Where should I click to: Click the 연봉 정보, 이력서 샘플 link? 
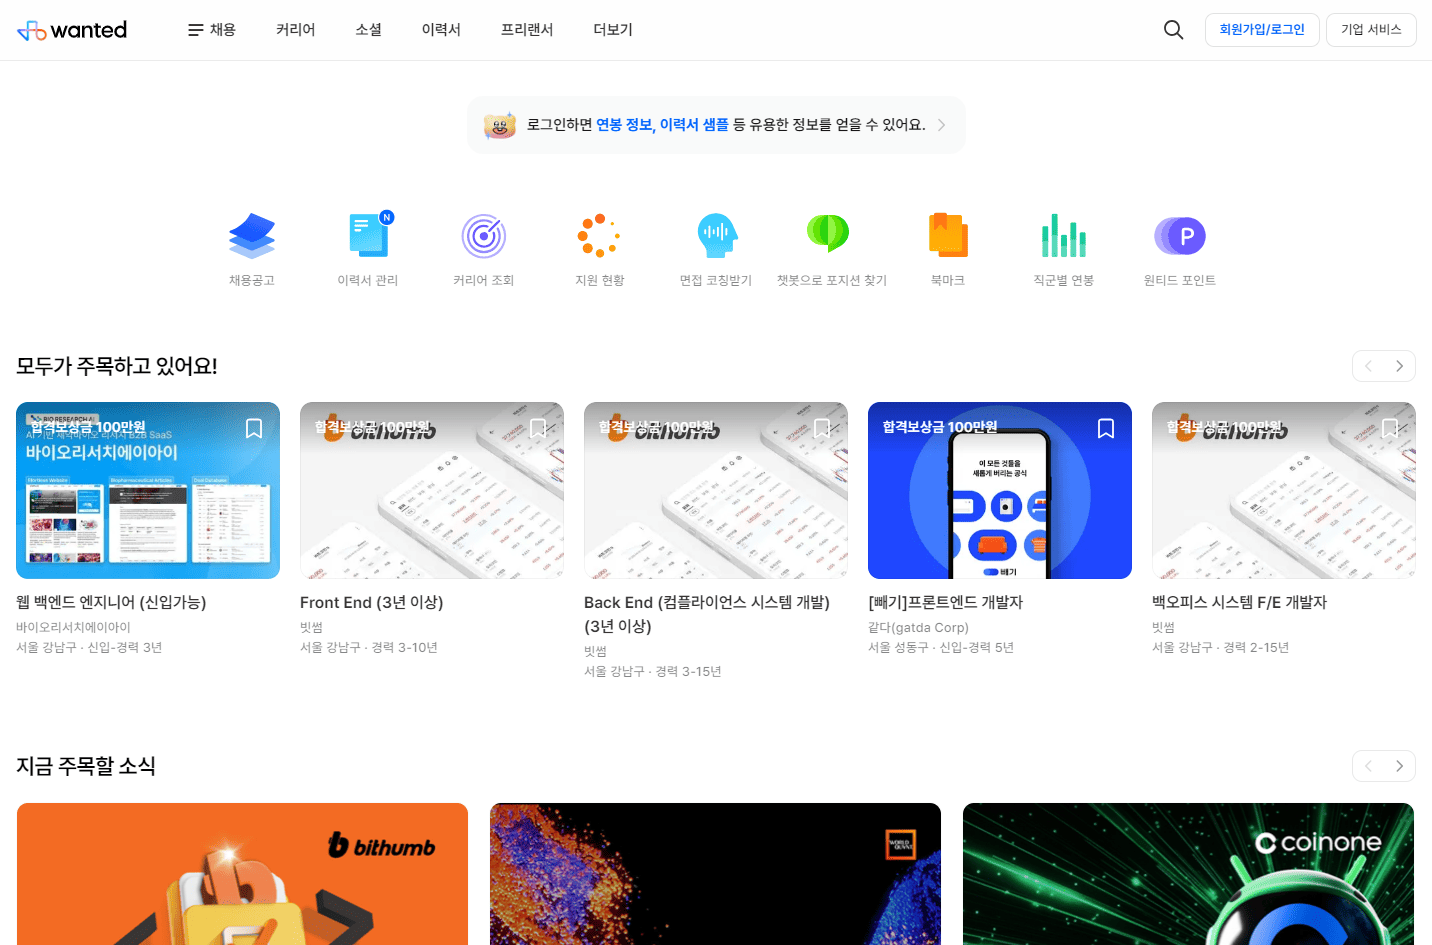662,125
